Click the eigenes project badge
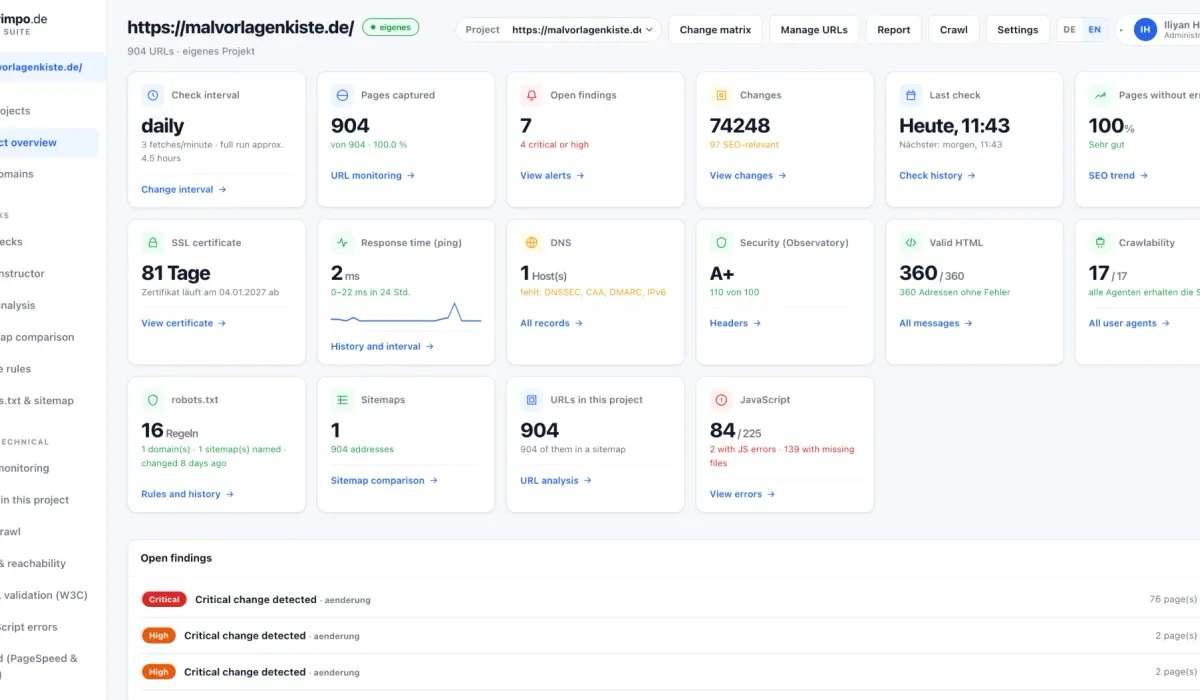The width and height of the screenshot is (1200, 700). [391, 28]
